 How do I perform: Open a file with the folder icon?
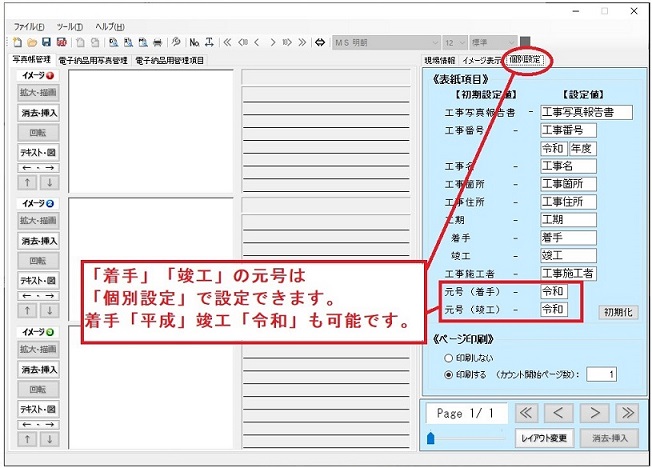32,42
